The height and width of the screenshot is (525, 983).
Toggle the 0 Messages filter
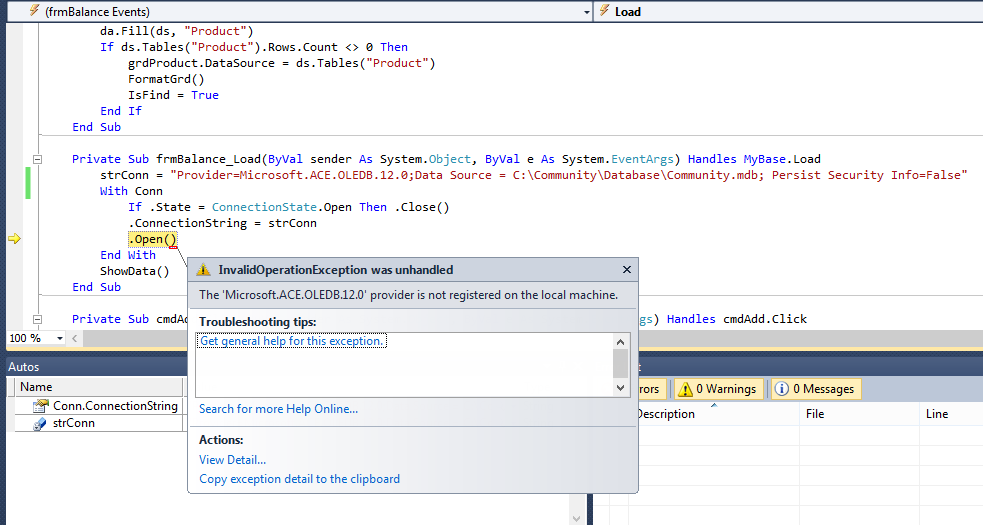pyautogui.click(x=814, y=389)
